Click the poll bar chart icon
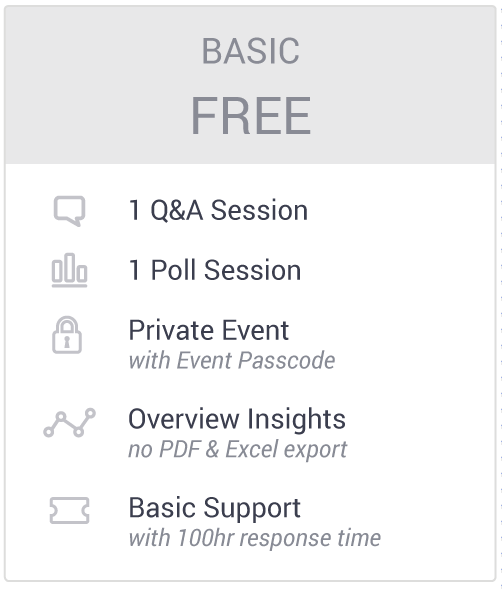Viewport: 502px width, 590px height. coord(70,270)
